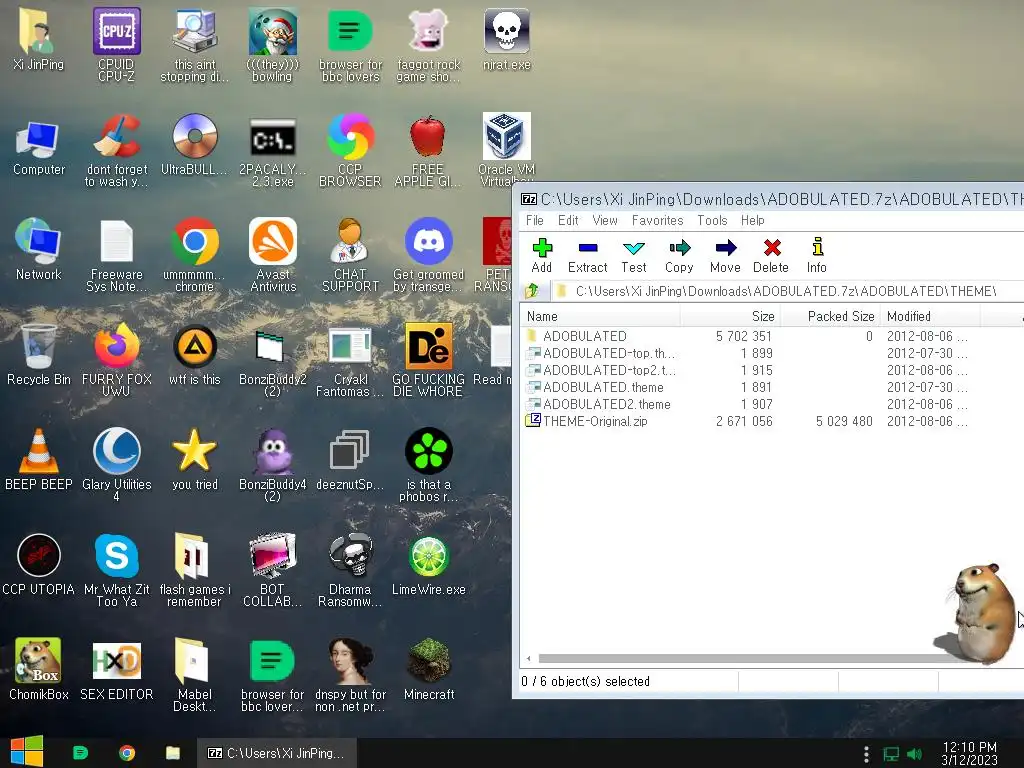Select the Freeware Sys Note... file icon
1024x768 pixels.
pos(116,256)
